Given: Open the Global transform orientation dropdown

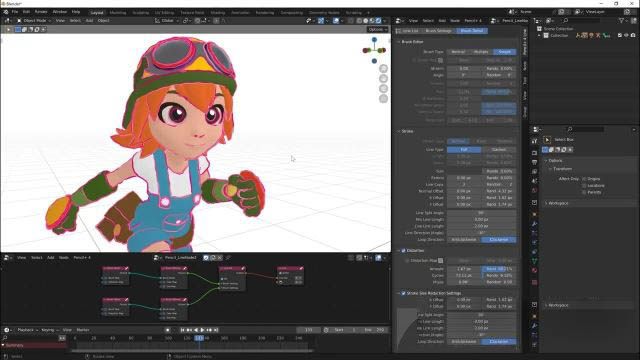Looking at the screenshot, I should [x=167, y=20].
